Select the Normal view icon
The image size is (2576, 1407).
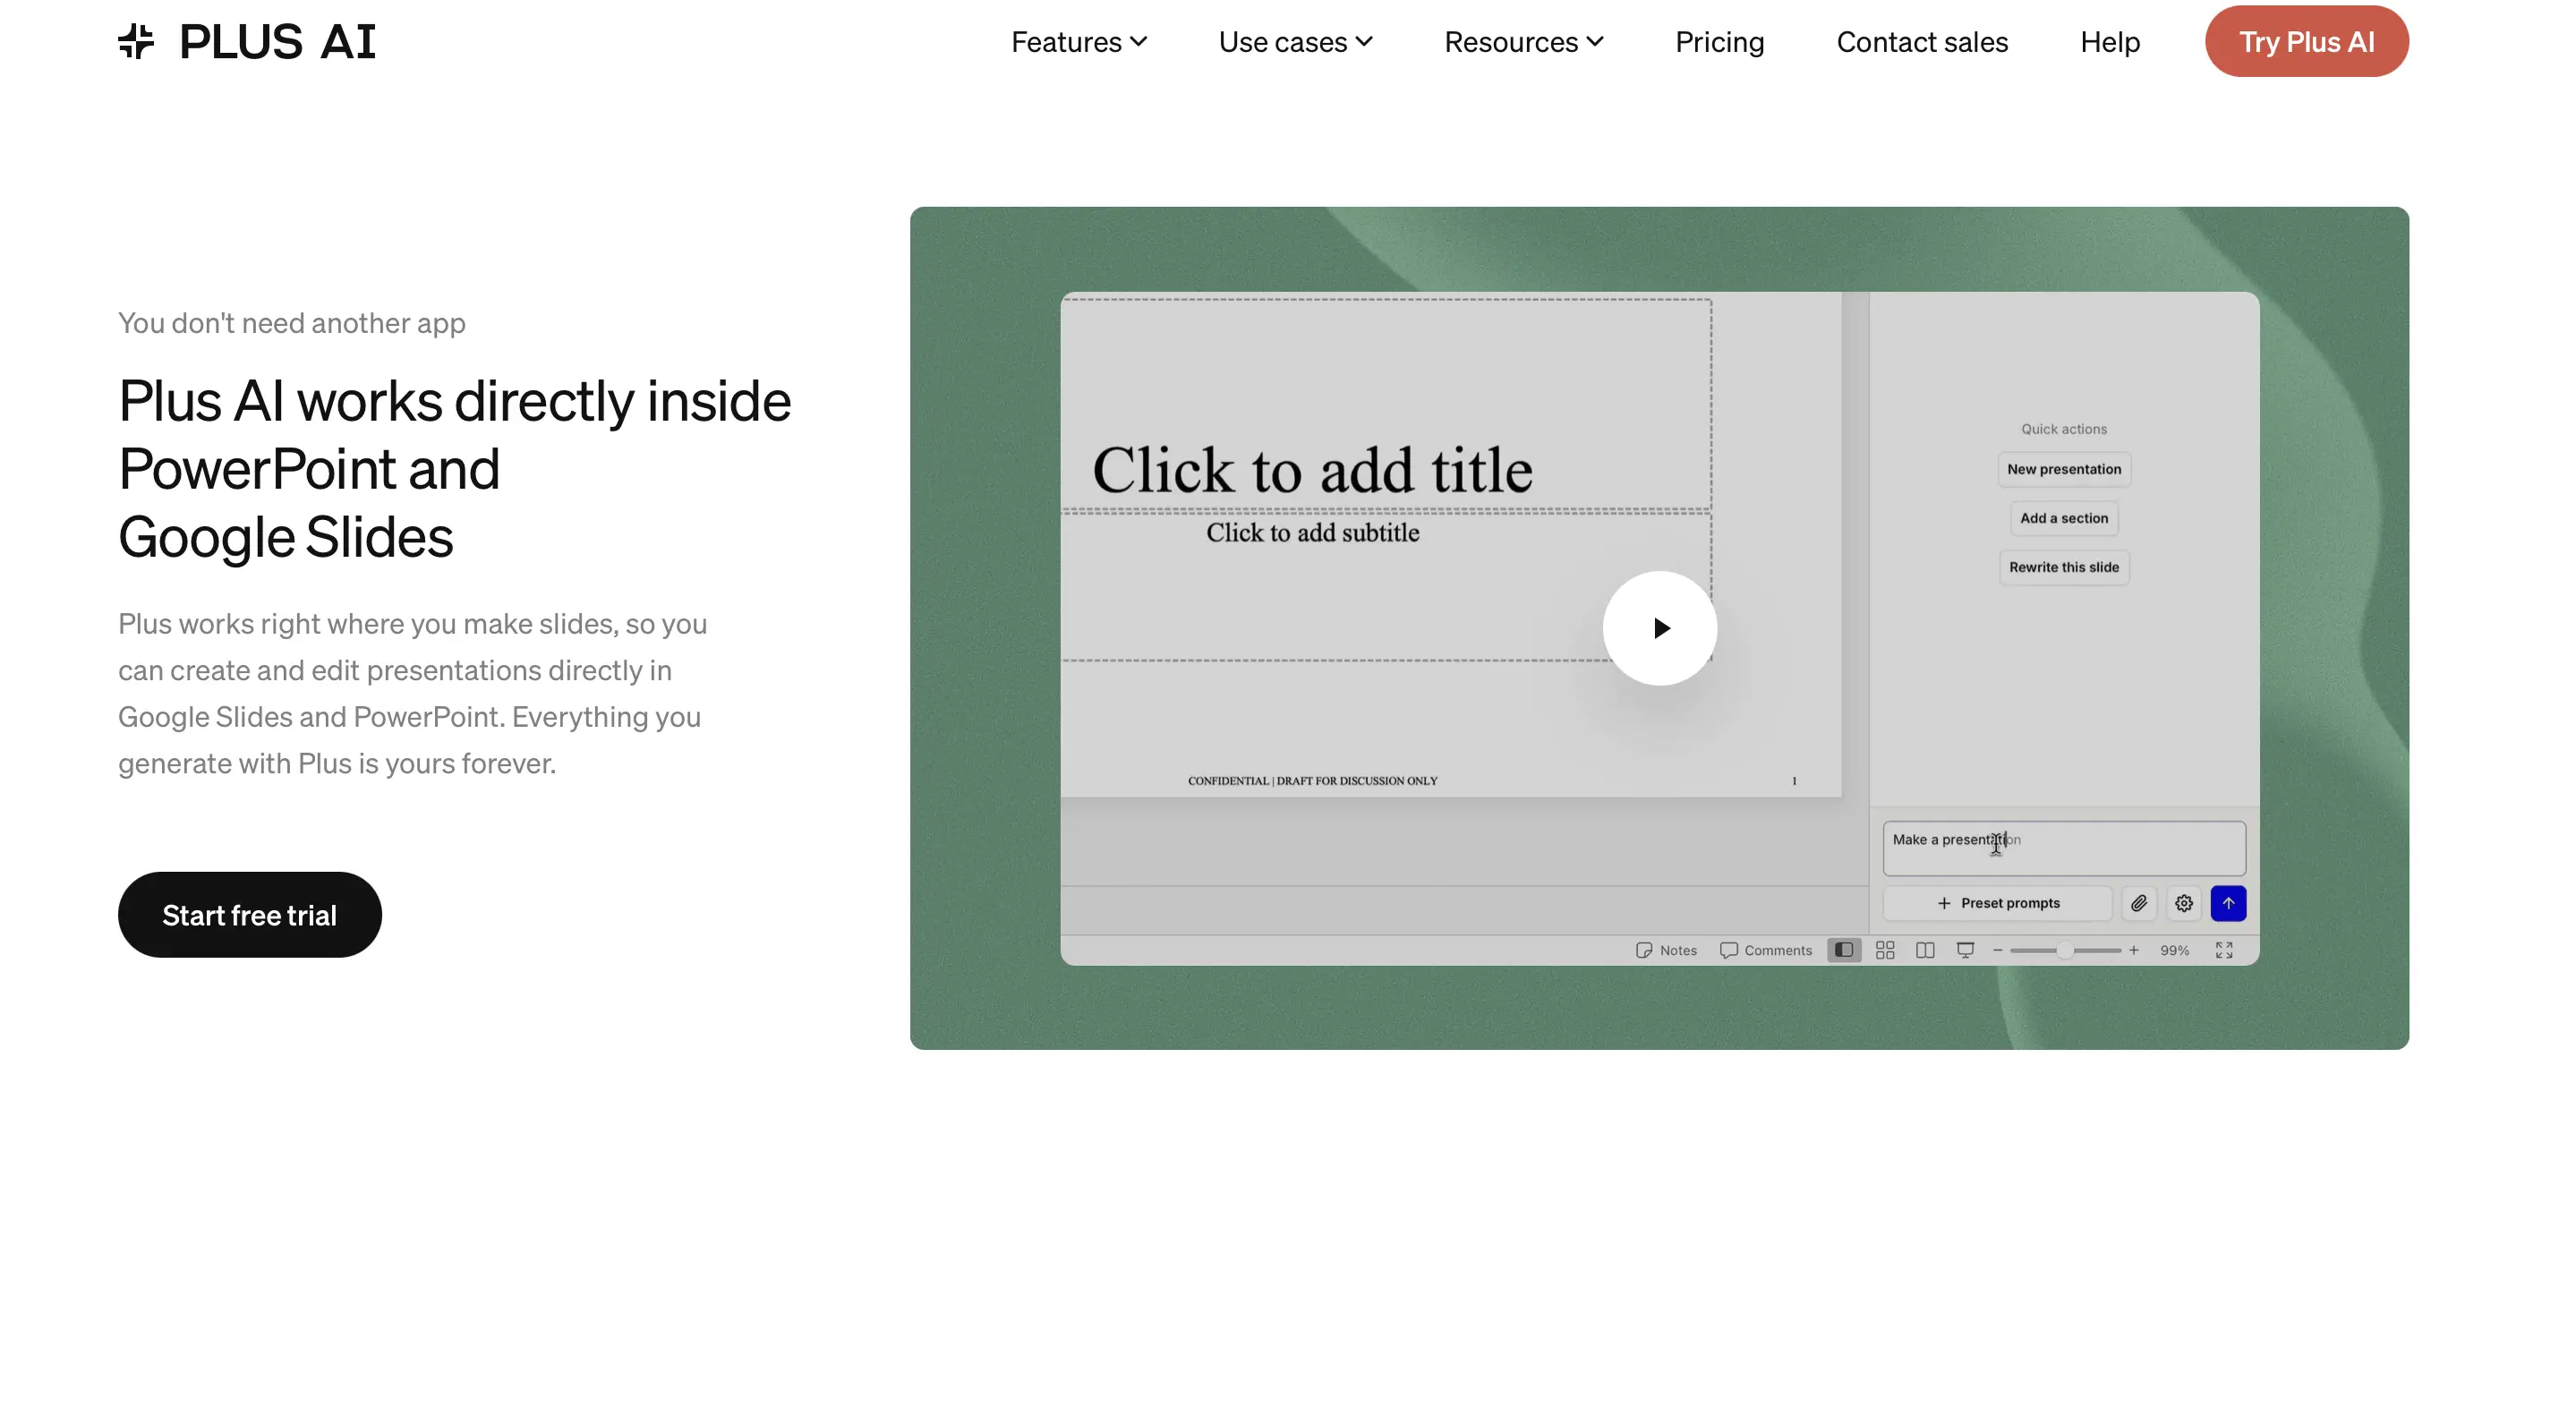(x=1844, y=950)
